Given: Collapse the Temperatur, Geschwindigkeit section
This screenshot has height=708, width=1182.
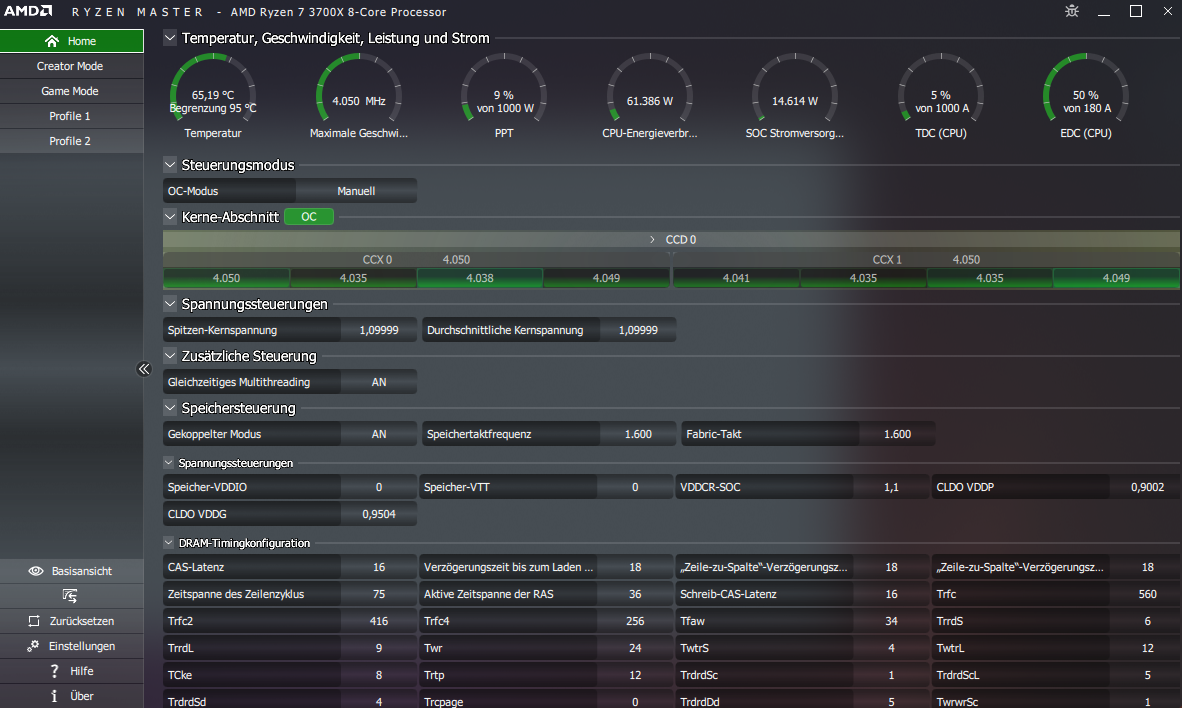Looking at the screenshot, I should (x=170, y=38).
